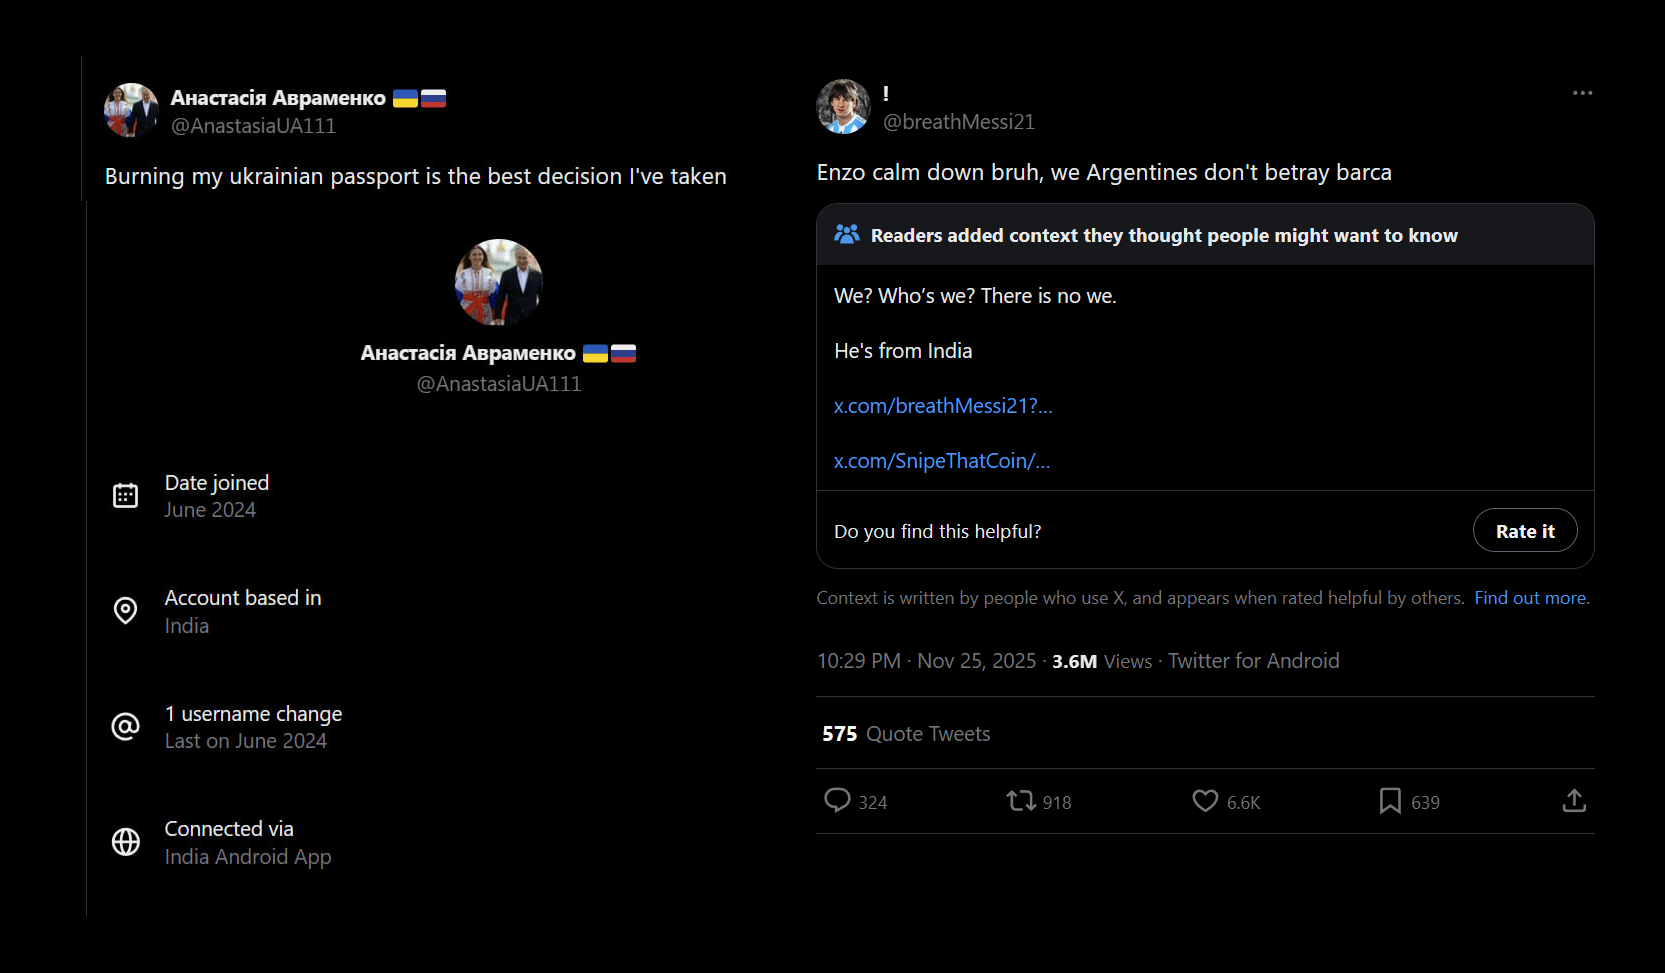The height and width of the screenshot is (973, 1665).
Task: Click the reply comment icon
Action: (x=837, y=801)
